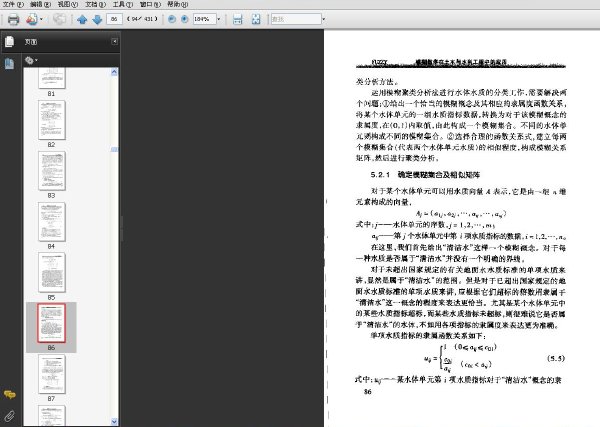Zoom in with the plus circle icon
The image size is (600, 427).
tap(184, 19)
